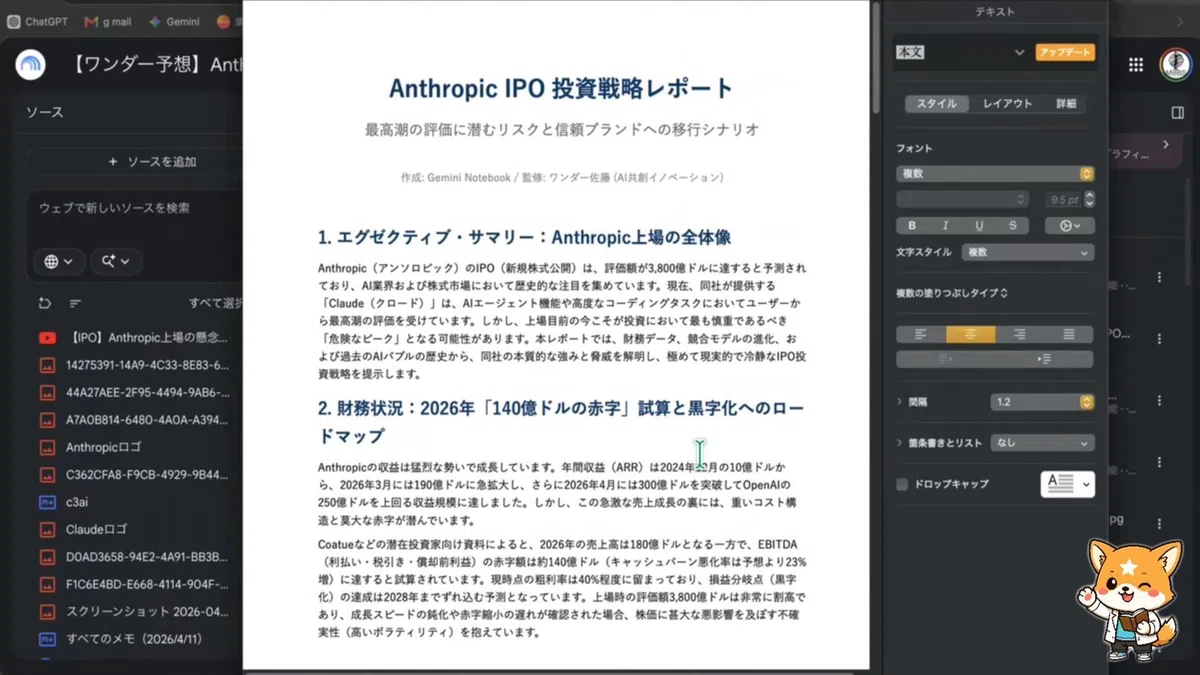Click the refresh icon above the source list

44,303
